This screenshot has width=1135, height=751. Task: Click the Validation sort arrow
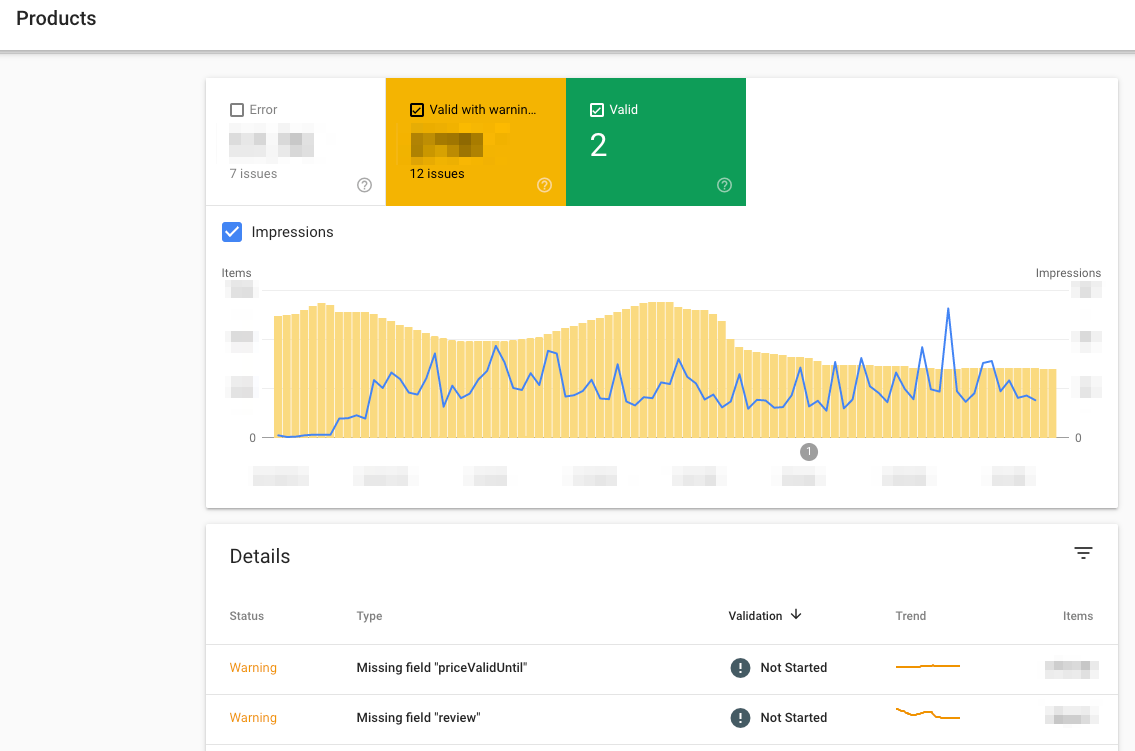point(796,615)
